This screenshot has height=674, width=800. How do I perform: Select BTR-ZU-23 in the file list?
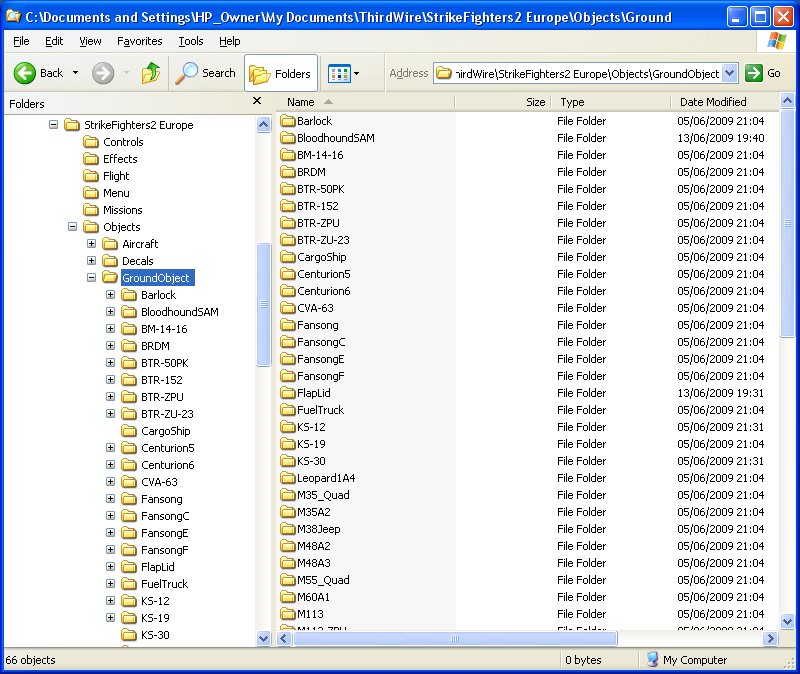coord(323,240)
